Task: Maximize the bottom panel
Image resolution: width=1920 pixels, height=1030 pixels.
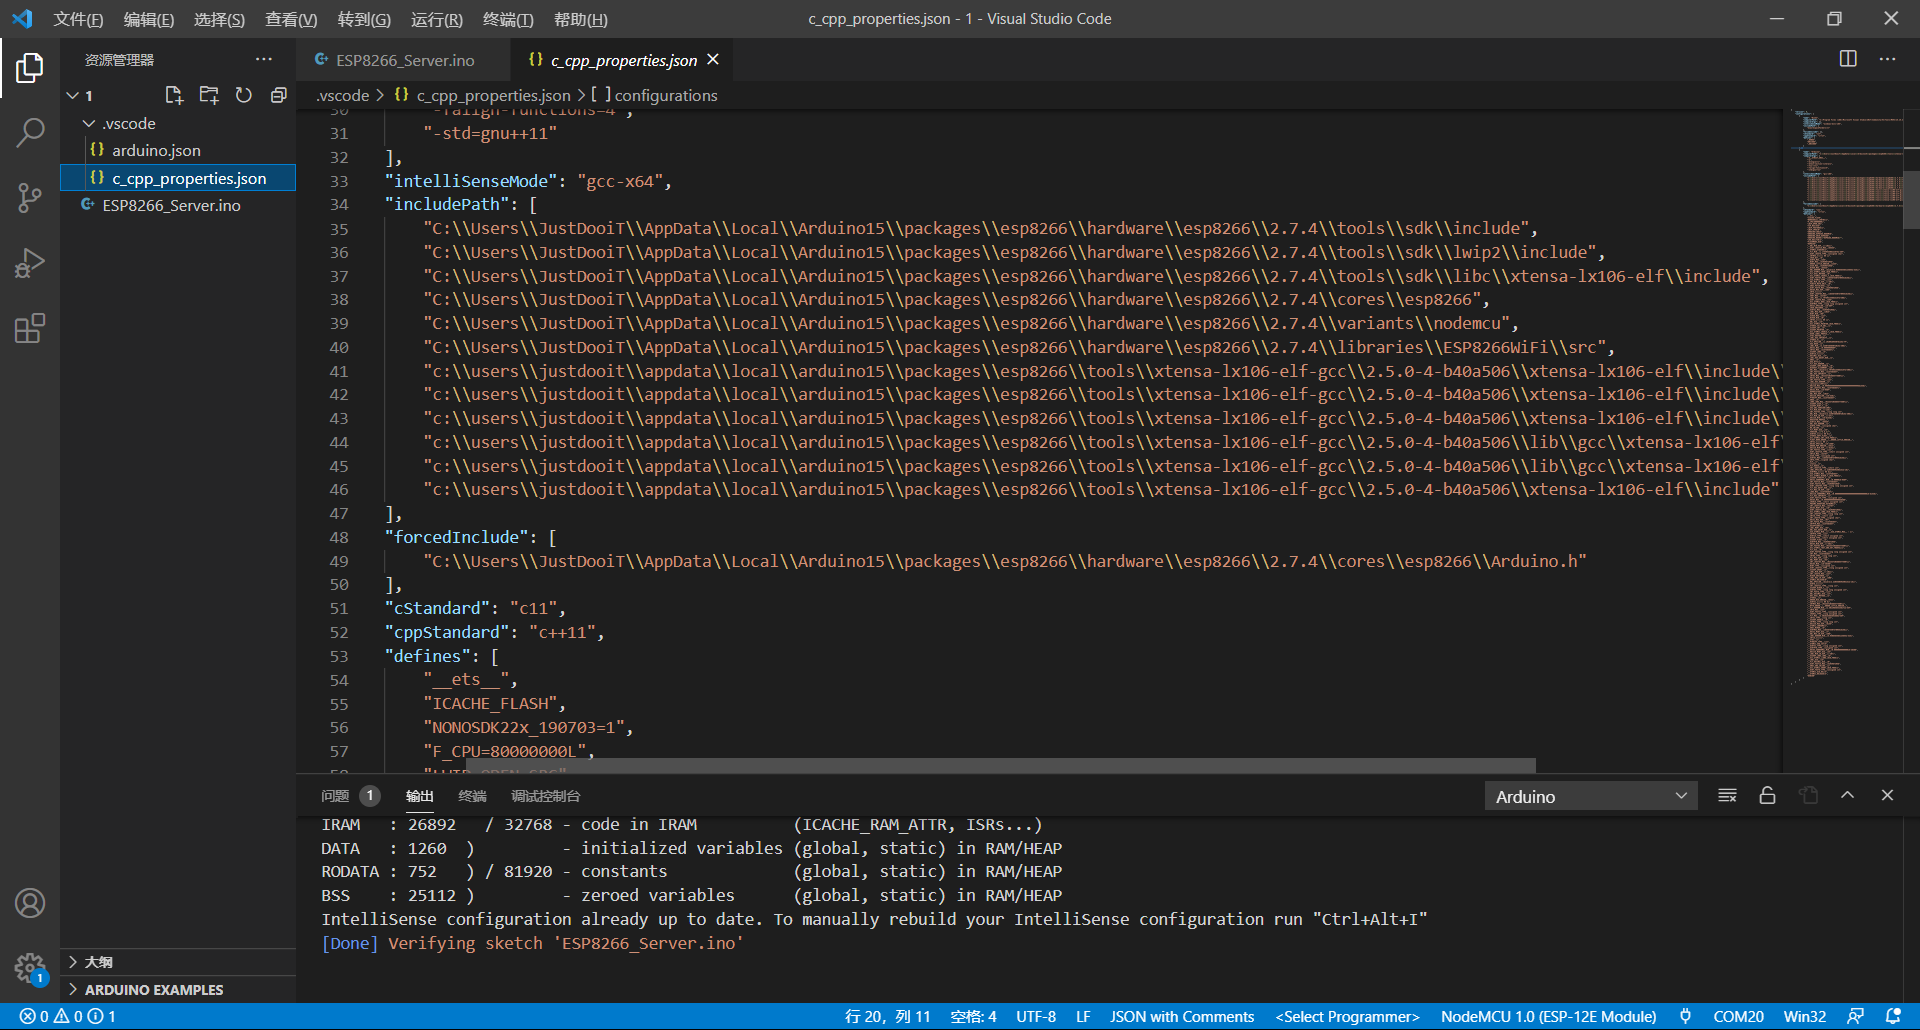Action: coord(1847,795)
